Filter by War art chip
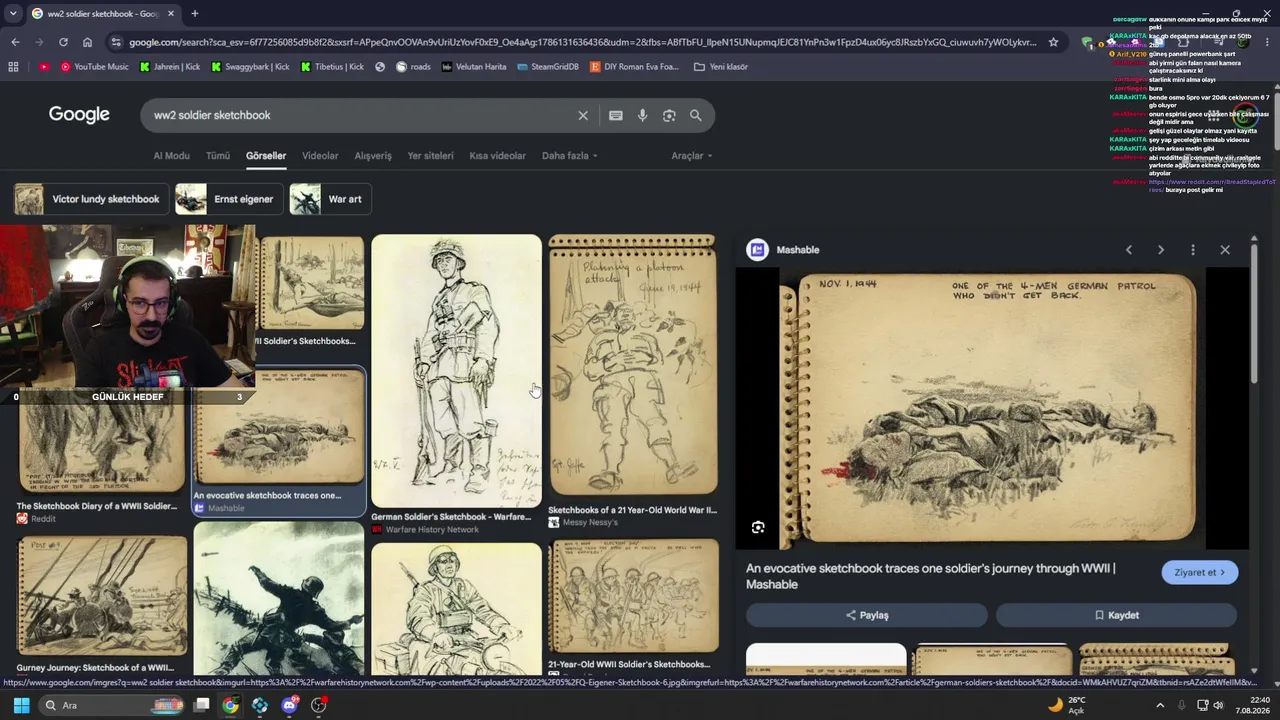Screen dimensions: 1280x720 tap(330, 199)
